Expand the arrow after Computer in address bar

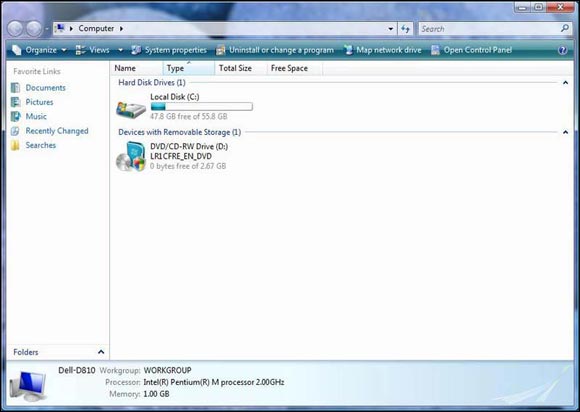click(121, 28)
